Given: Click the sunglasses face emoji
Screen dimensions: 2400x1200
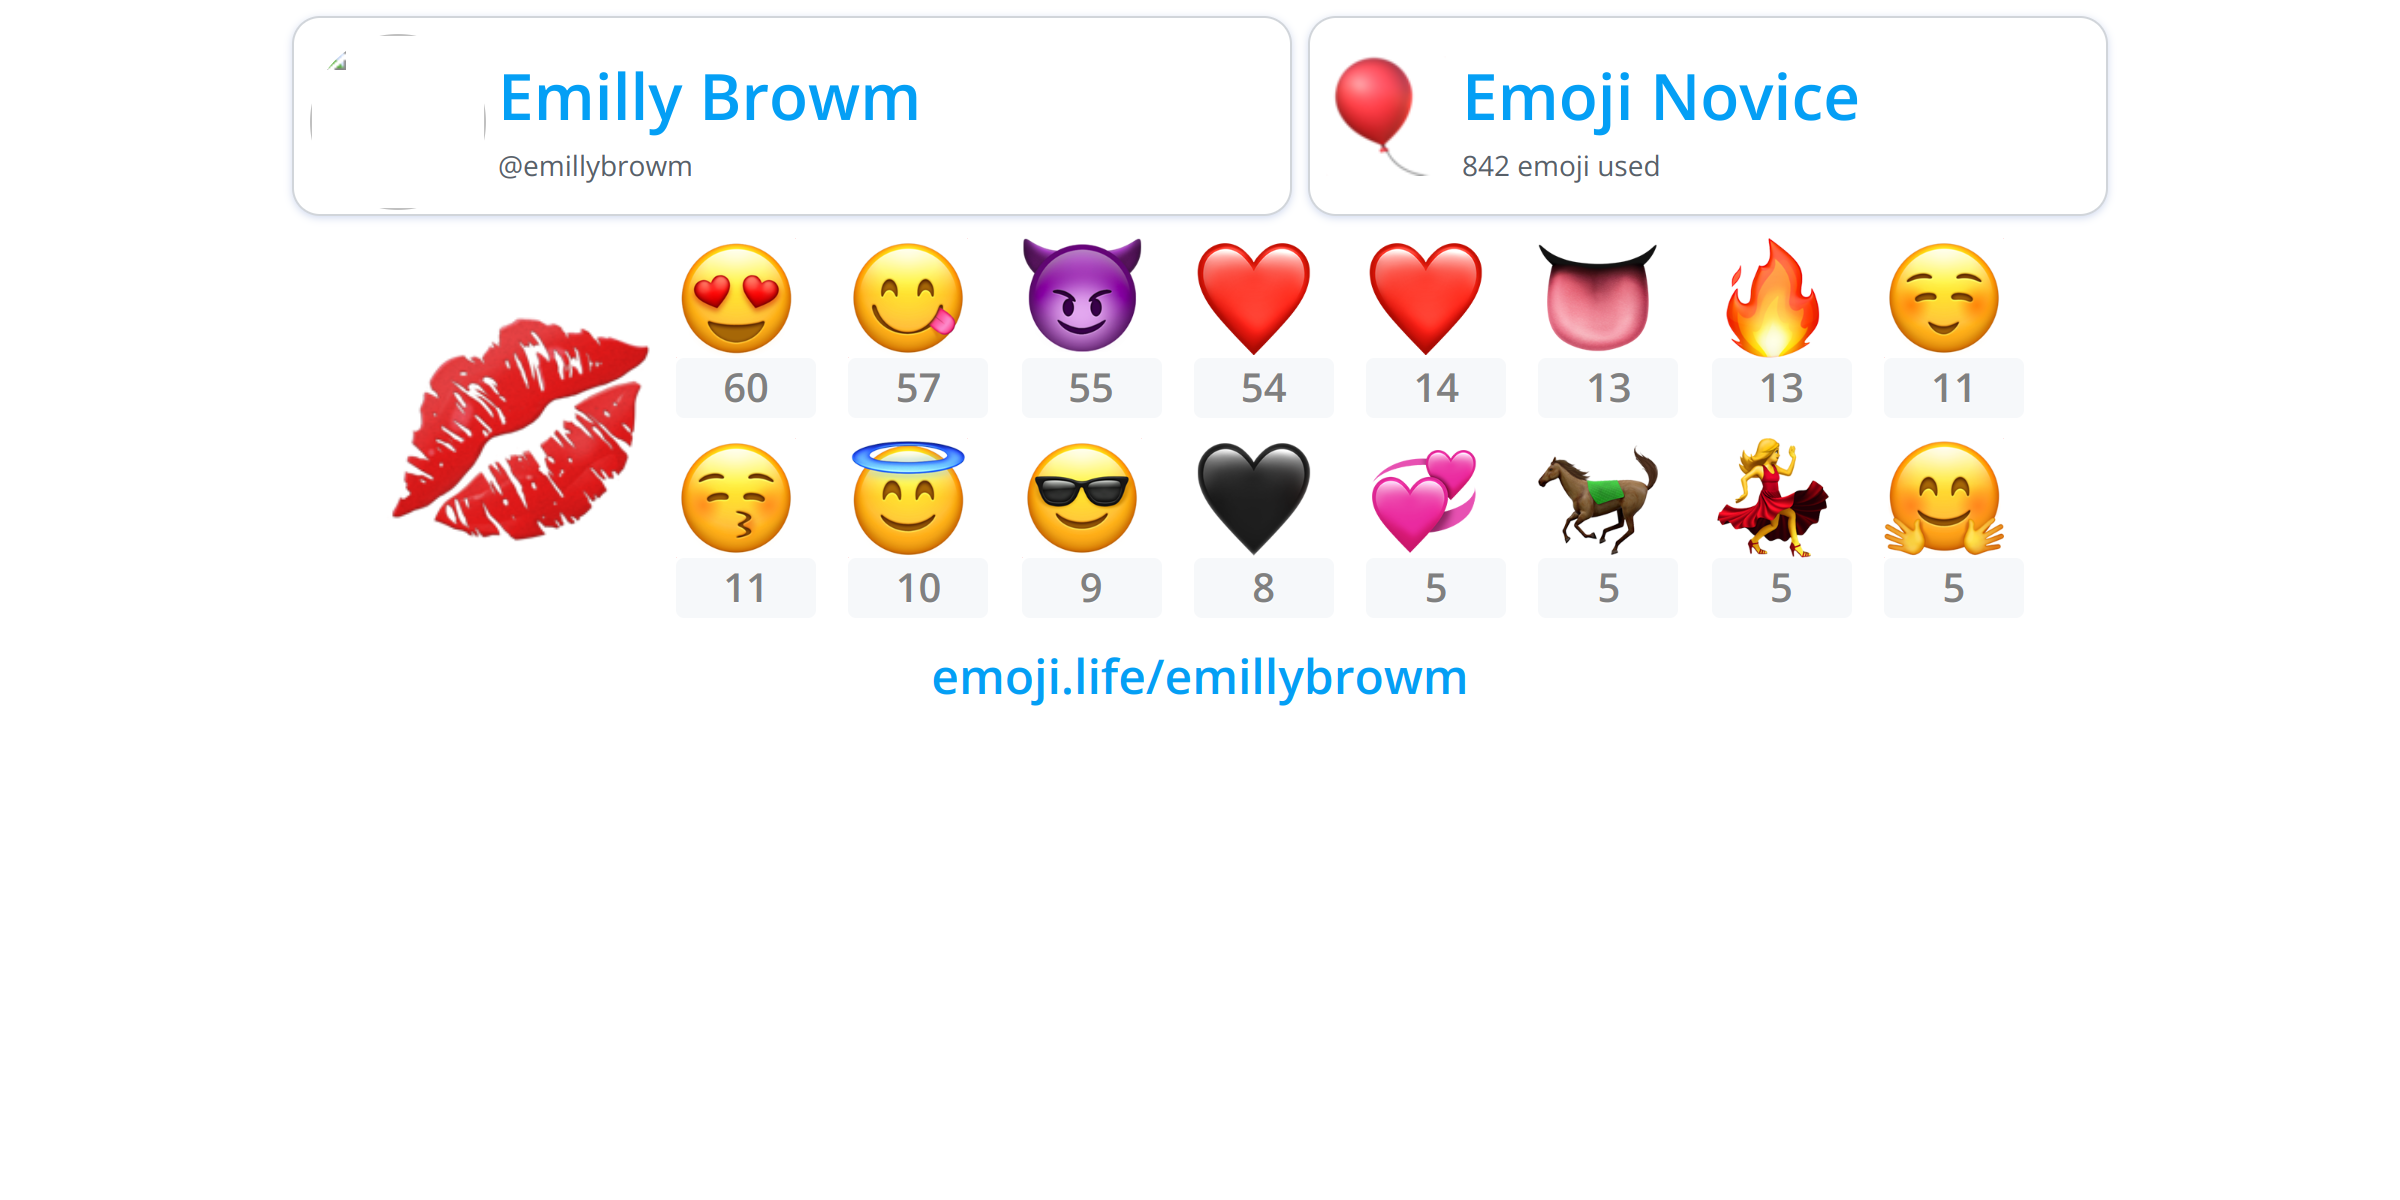Looking at the screenshot, I should 1082,498.
